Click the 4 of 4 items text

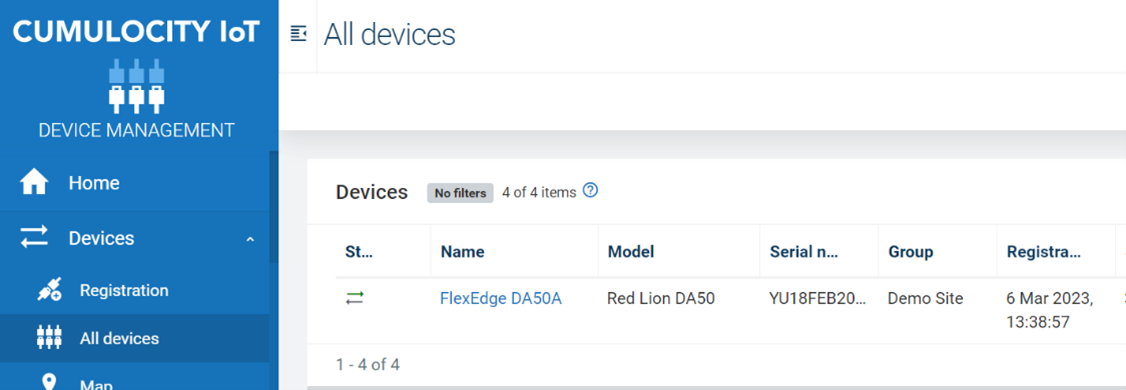(539, 192)
